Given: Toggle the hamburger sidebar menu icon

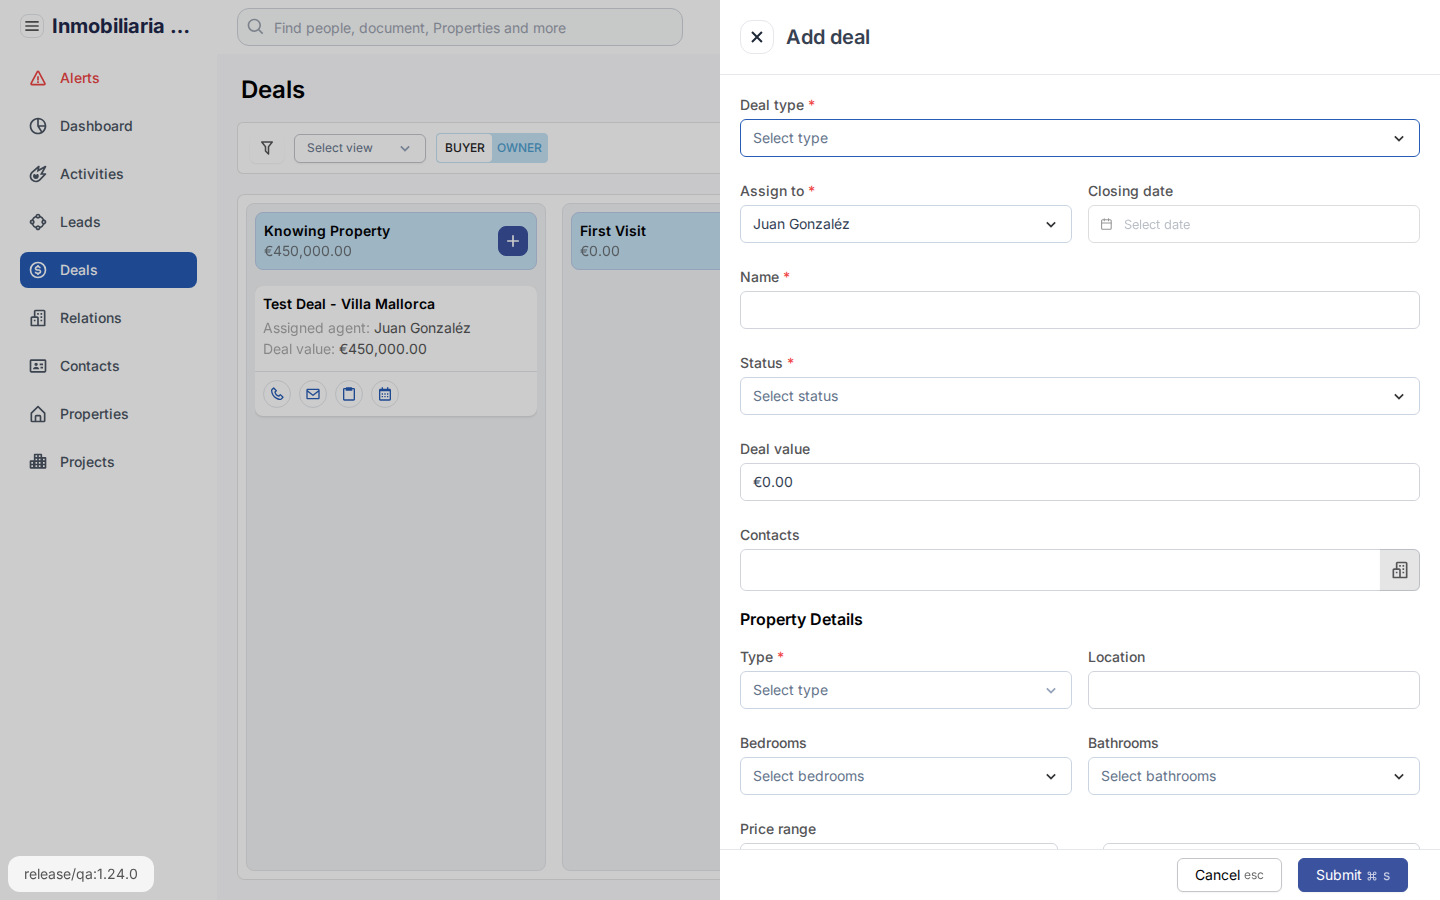Looking at the screenshot, I should (32, 26).
